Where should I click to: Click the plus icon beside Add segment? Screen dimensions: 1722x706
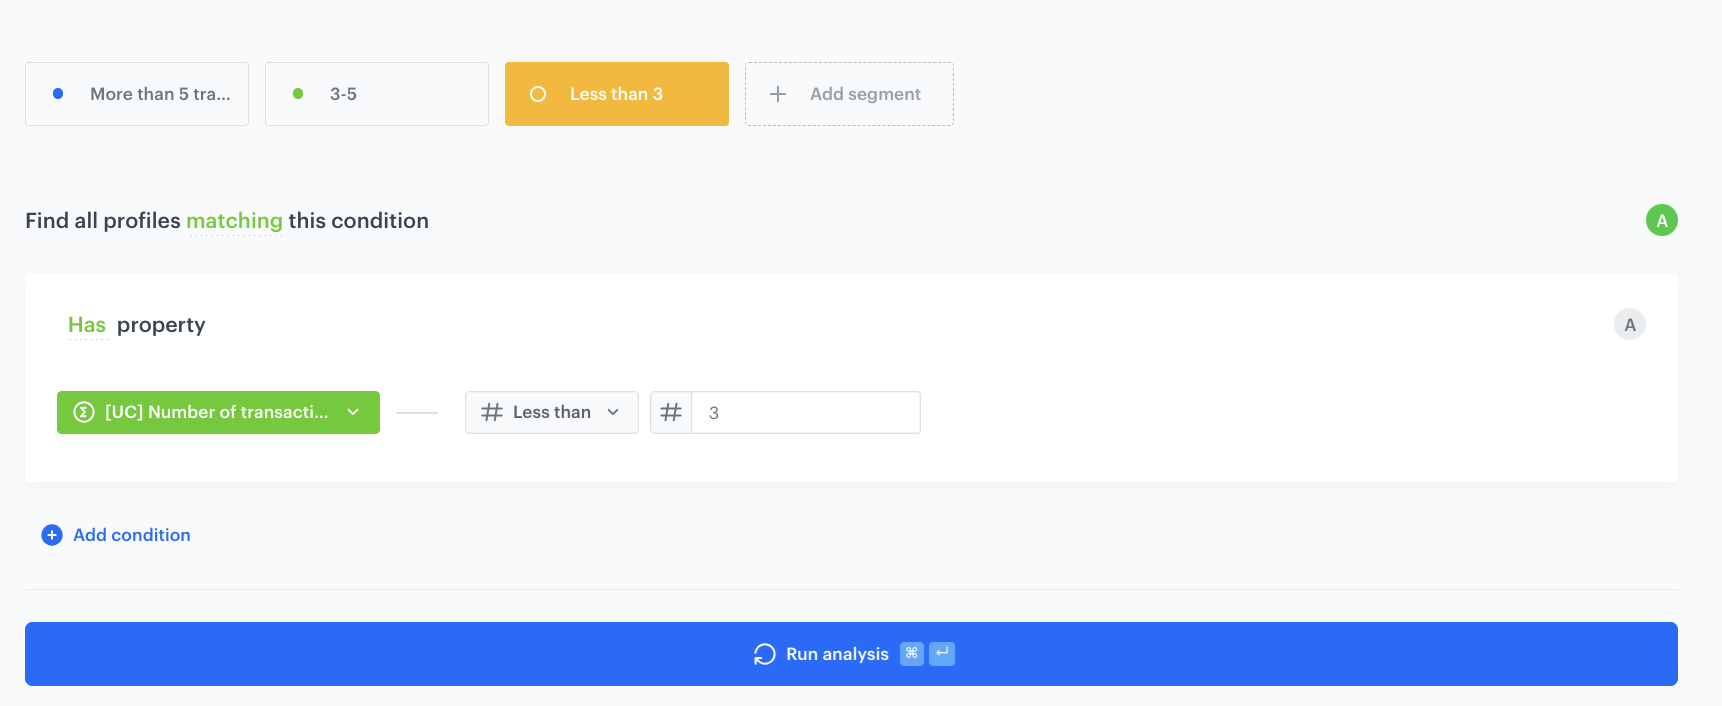point(778,94)
